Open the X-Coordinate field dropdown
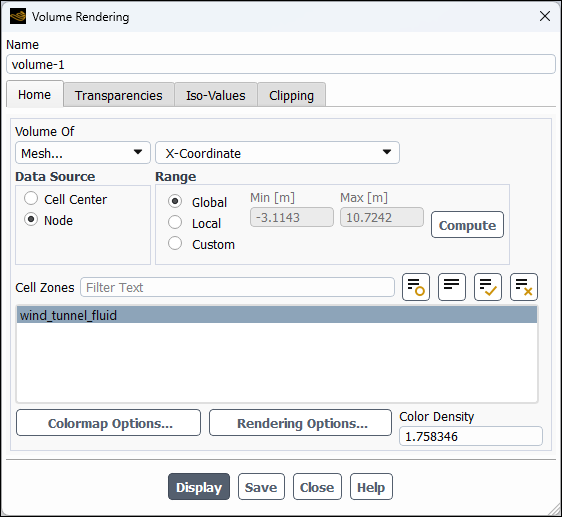 click(x=277, y=153)
